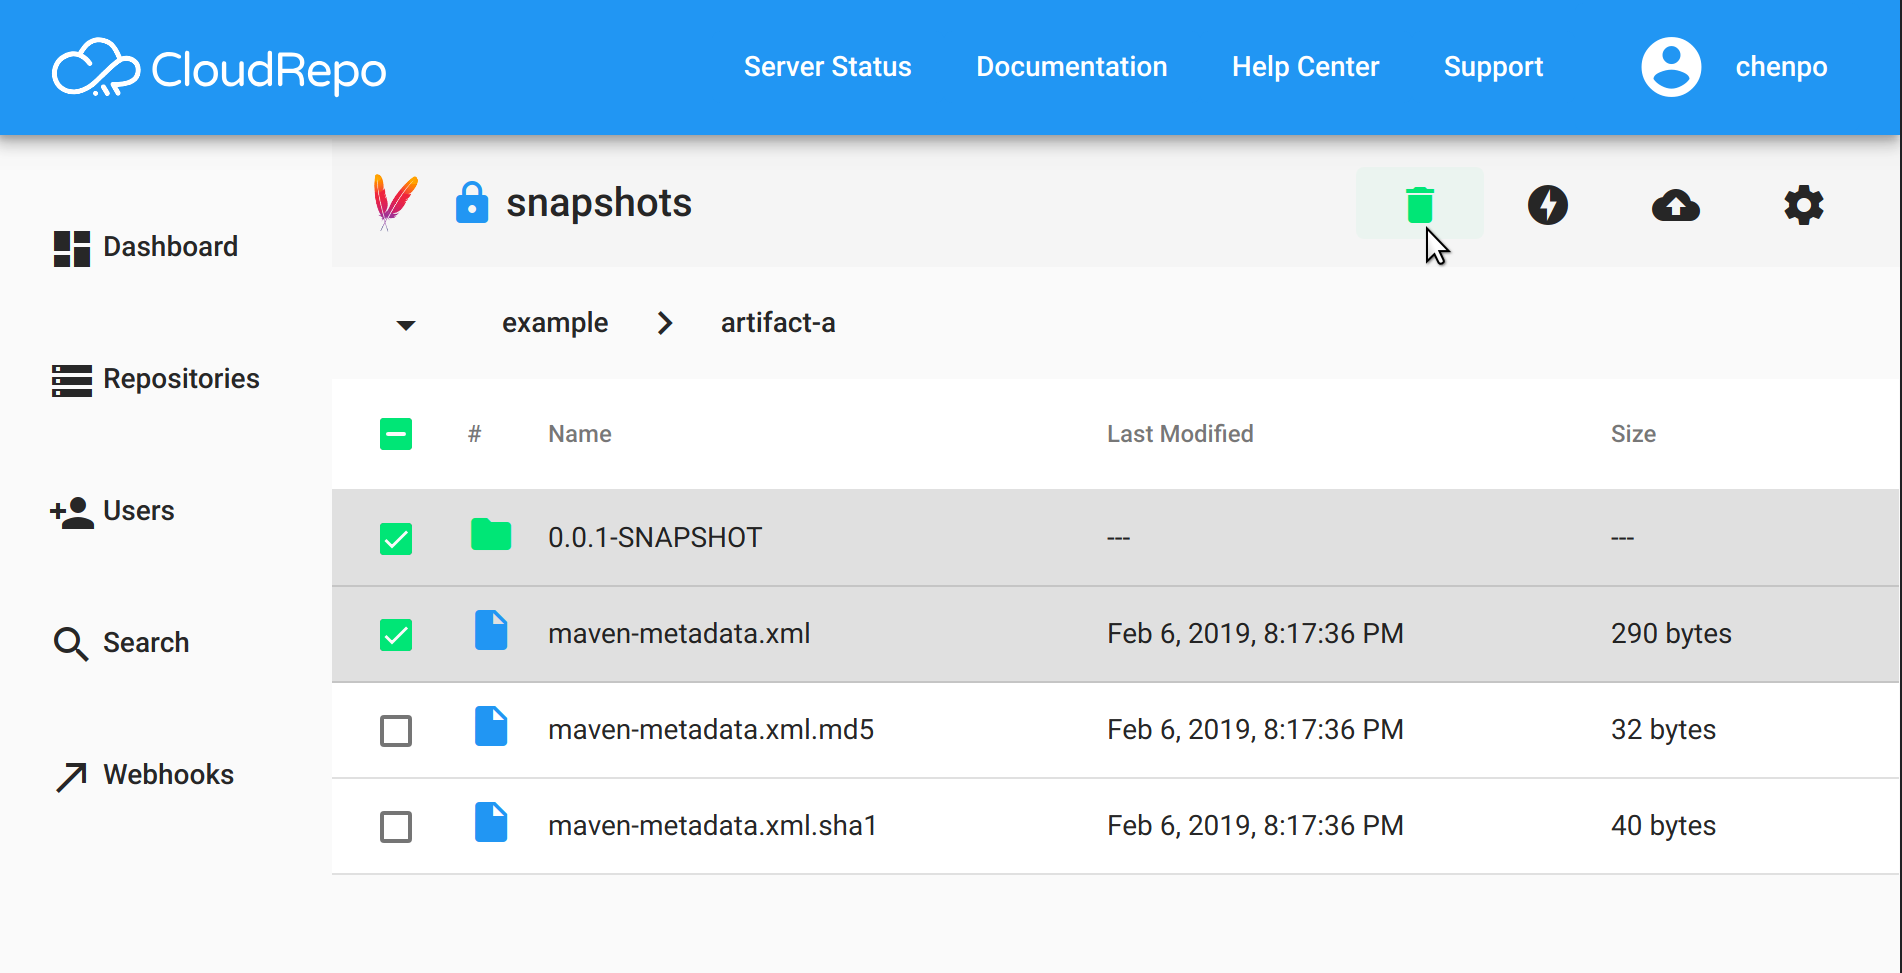This screenshot has height=973, width=1902.
Task: Click maven-metadata.xml.md5 last modified date
Action: click(x=1255, y=729)
